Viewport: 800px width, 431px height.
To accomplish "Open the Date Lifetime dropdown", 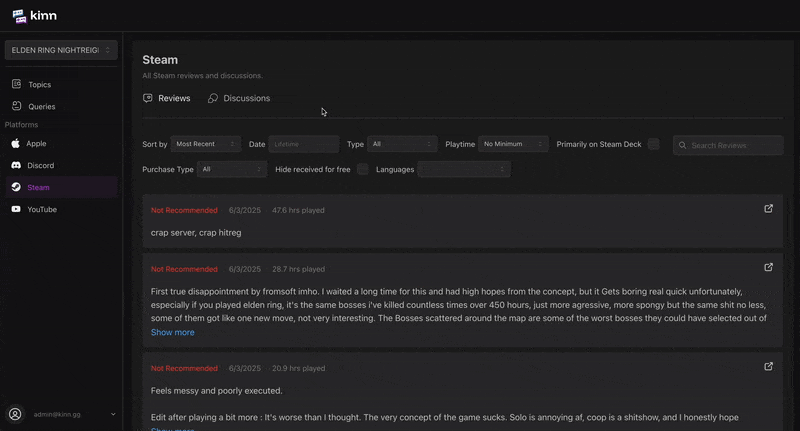I will pos(304,144).
